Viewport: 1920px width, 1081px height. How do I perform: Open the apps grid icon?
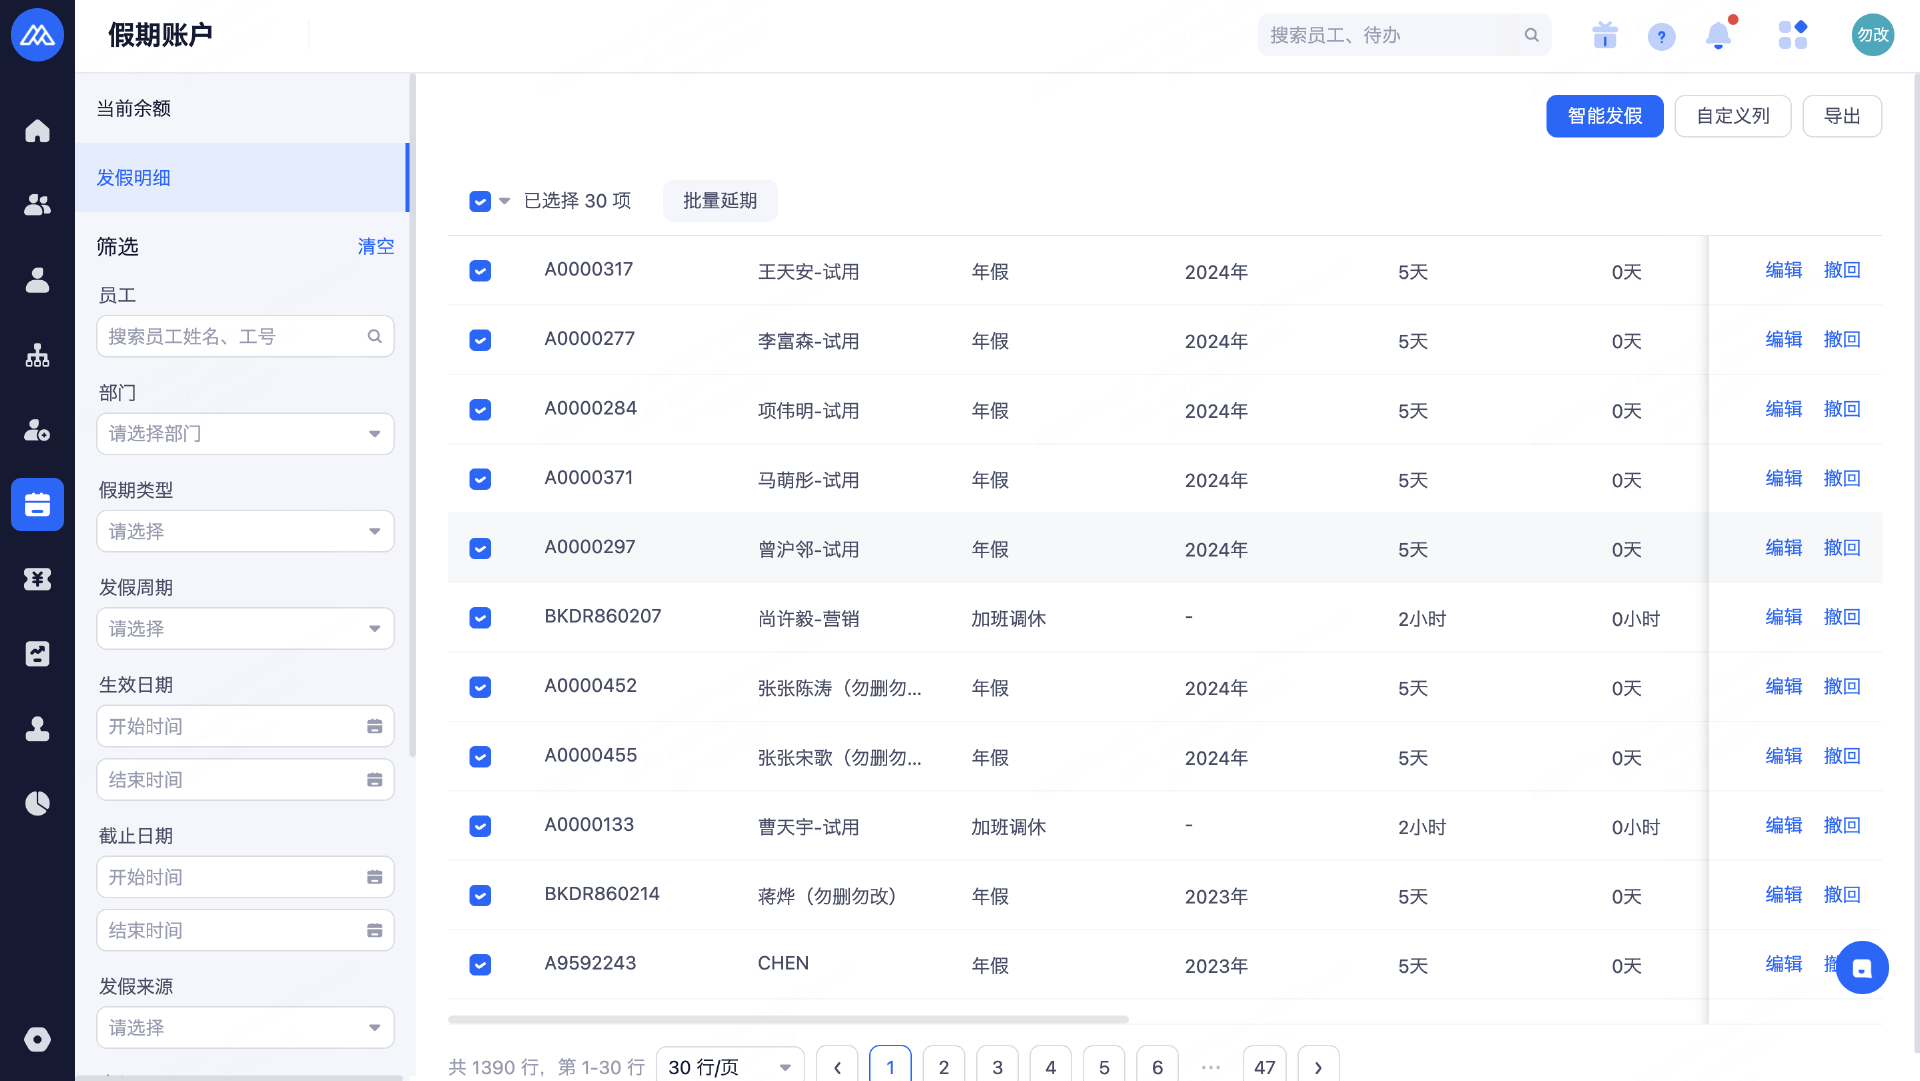[1792, 36]
